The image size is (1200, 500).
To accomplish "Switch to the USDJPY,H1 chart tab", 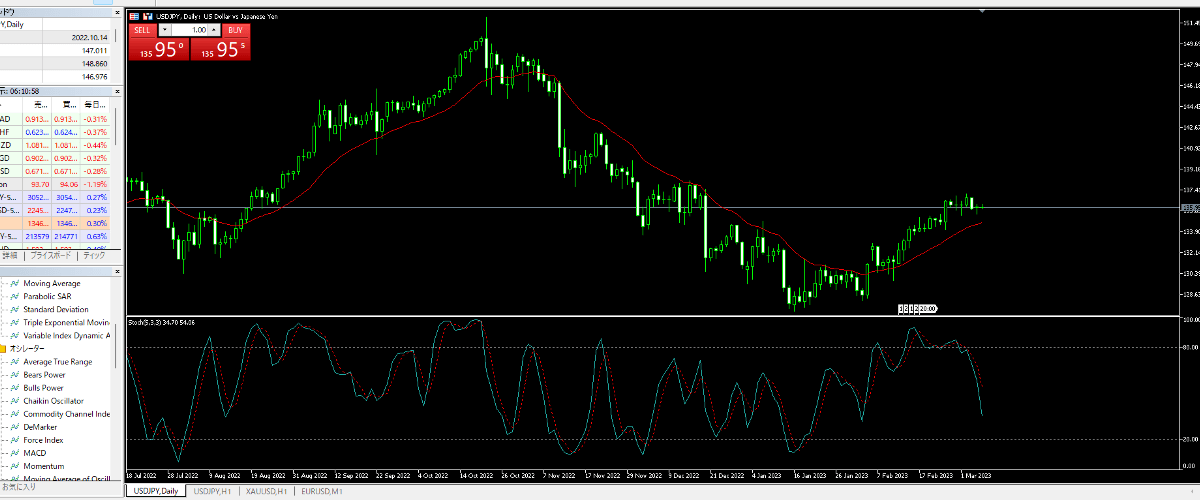I will [213, 491].
